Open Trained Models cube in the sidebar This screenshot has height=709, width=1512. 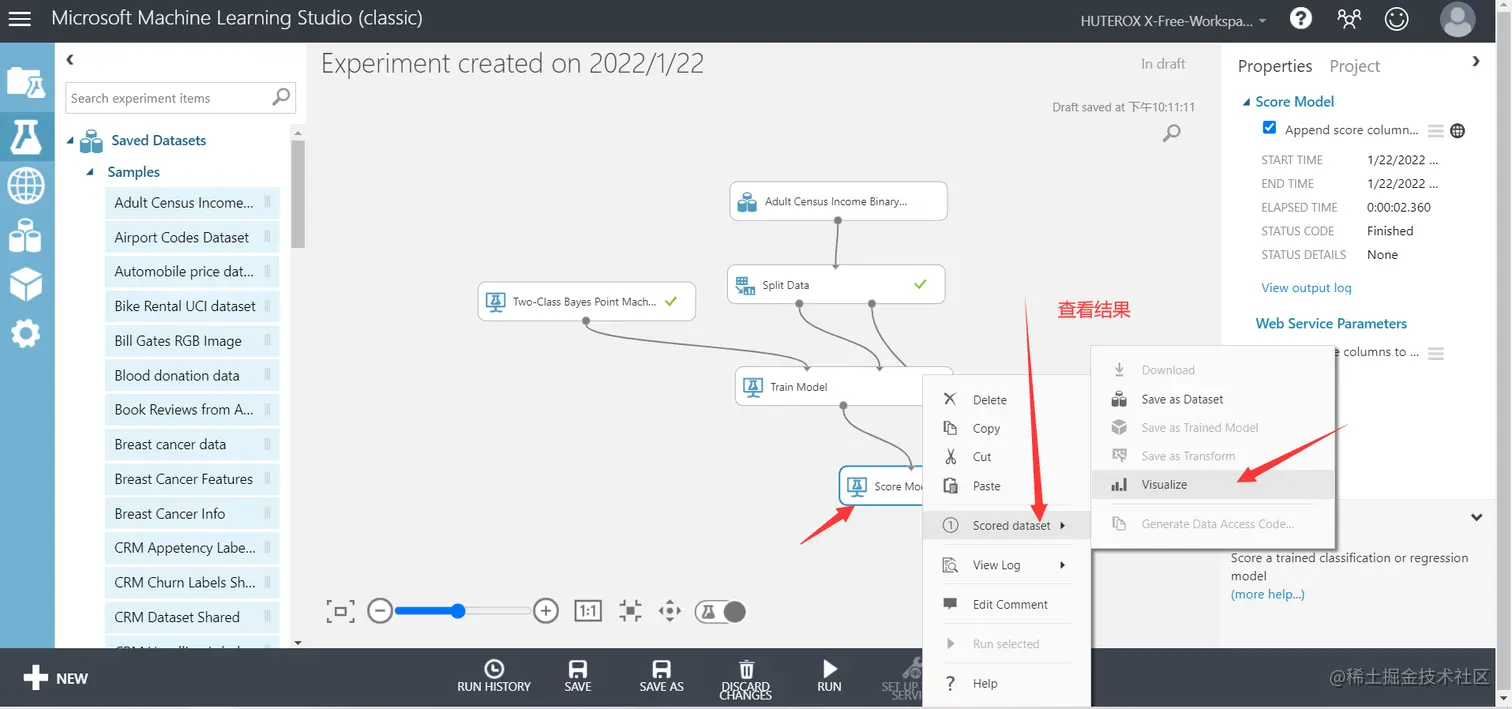point(26,284)
